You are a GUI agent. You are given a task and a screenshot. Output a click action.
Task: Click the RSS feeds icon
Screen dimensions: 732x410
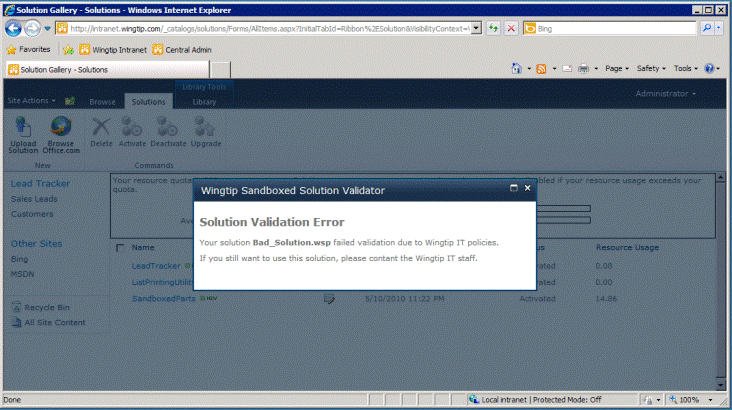point(541,69)
